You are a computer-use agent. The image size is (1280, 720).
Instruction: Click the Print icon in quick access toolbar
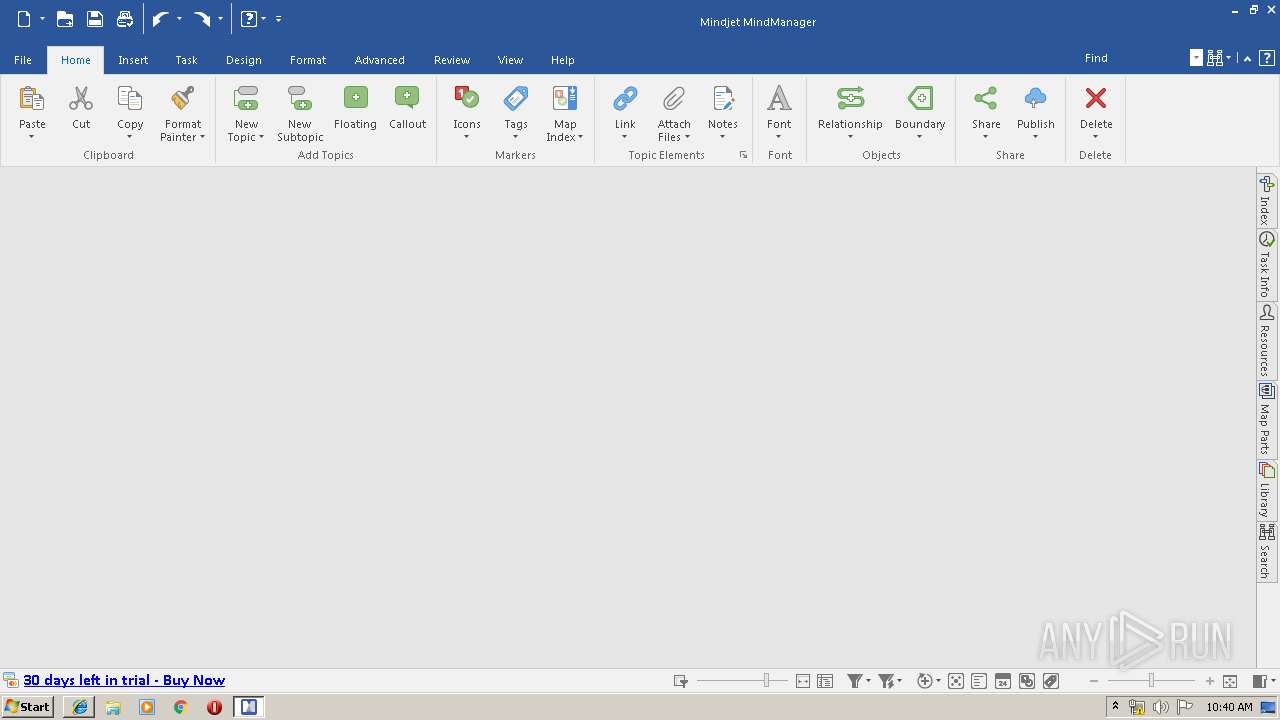pos(124,19)
